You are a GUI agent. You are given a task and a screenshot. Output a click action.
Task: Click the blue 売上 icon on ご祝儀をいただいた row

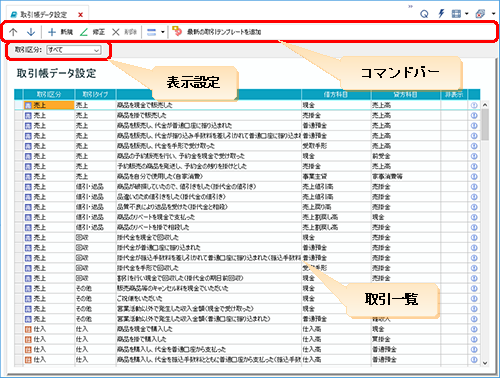(x=28, y=299)
